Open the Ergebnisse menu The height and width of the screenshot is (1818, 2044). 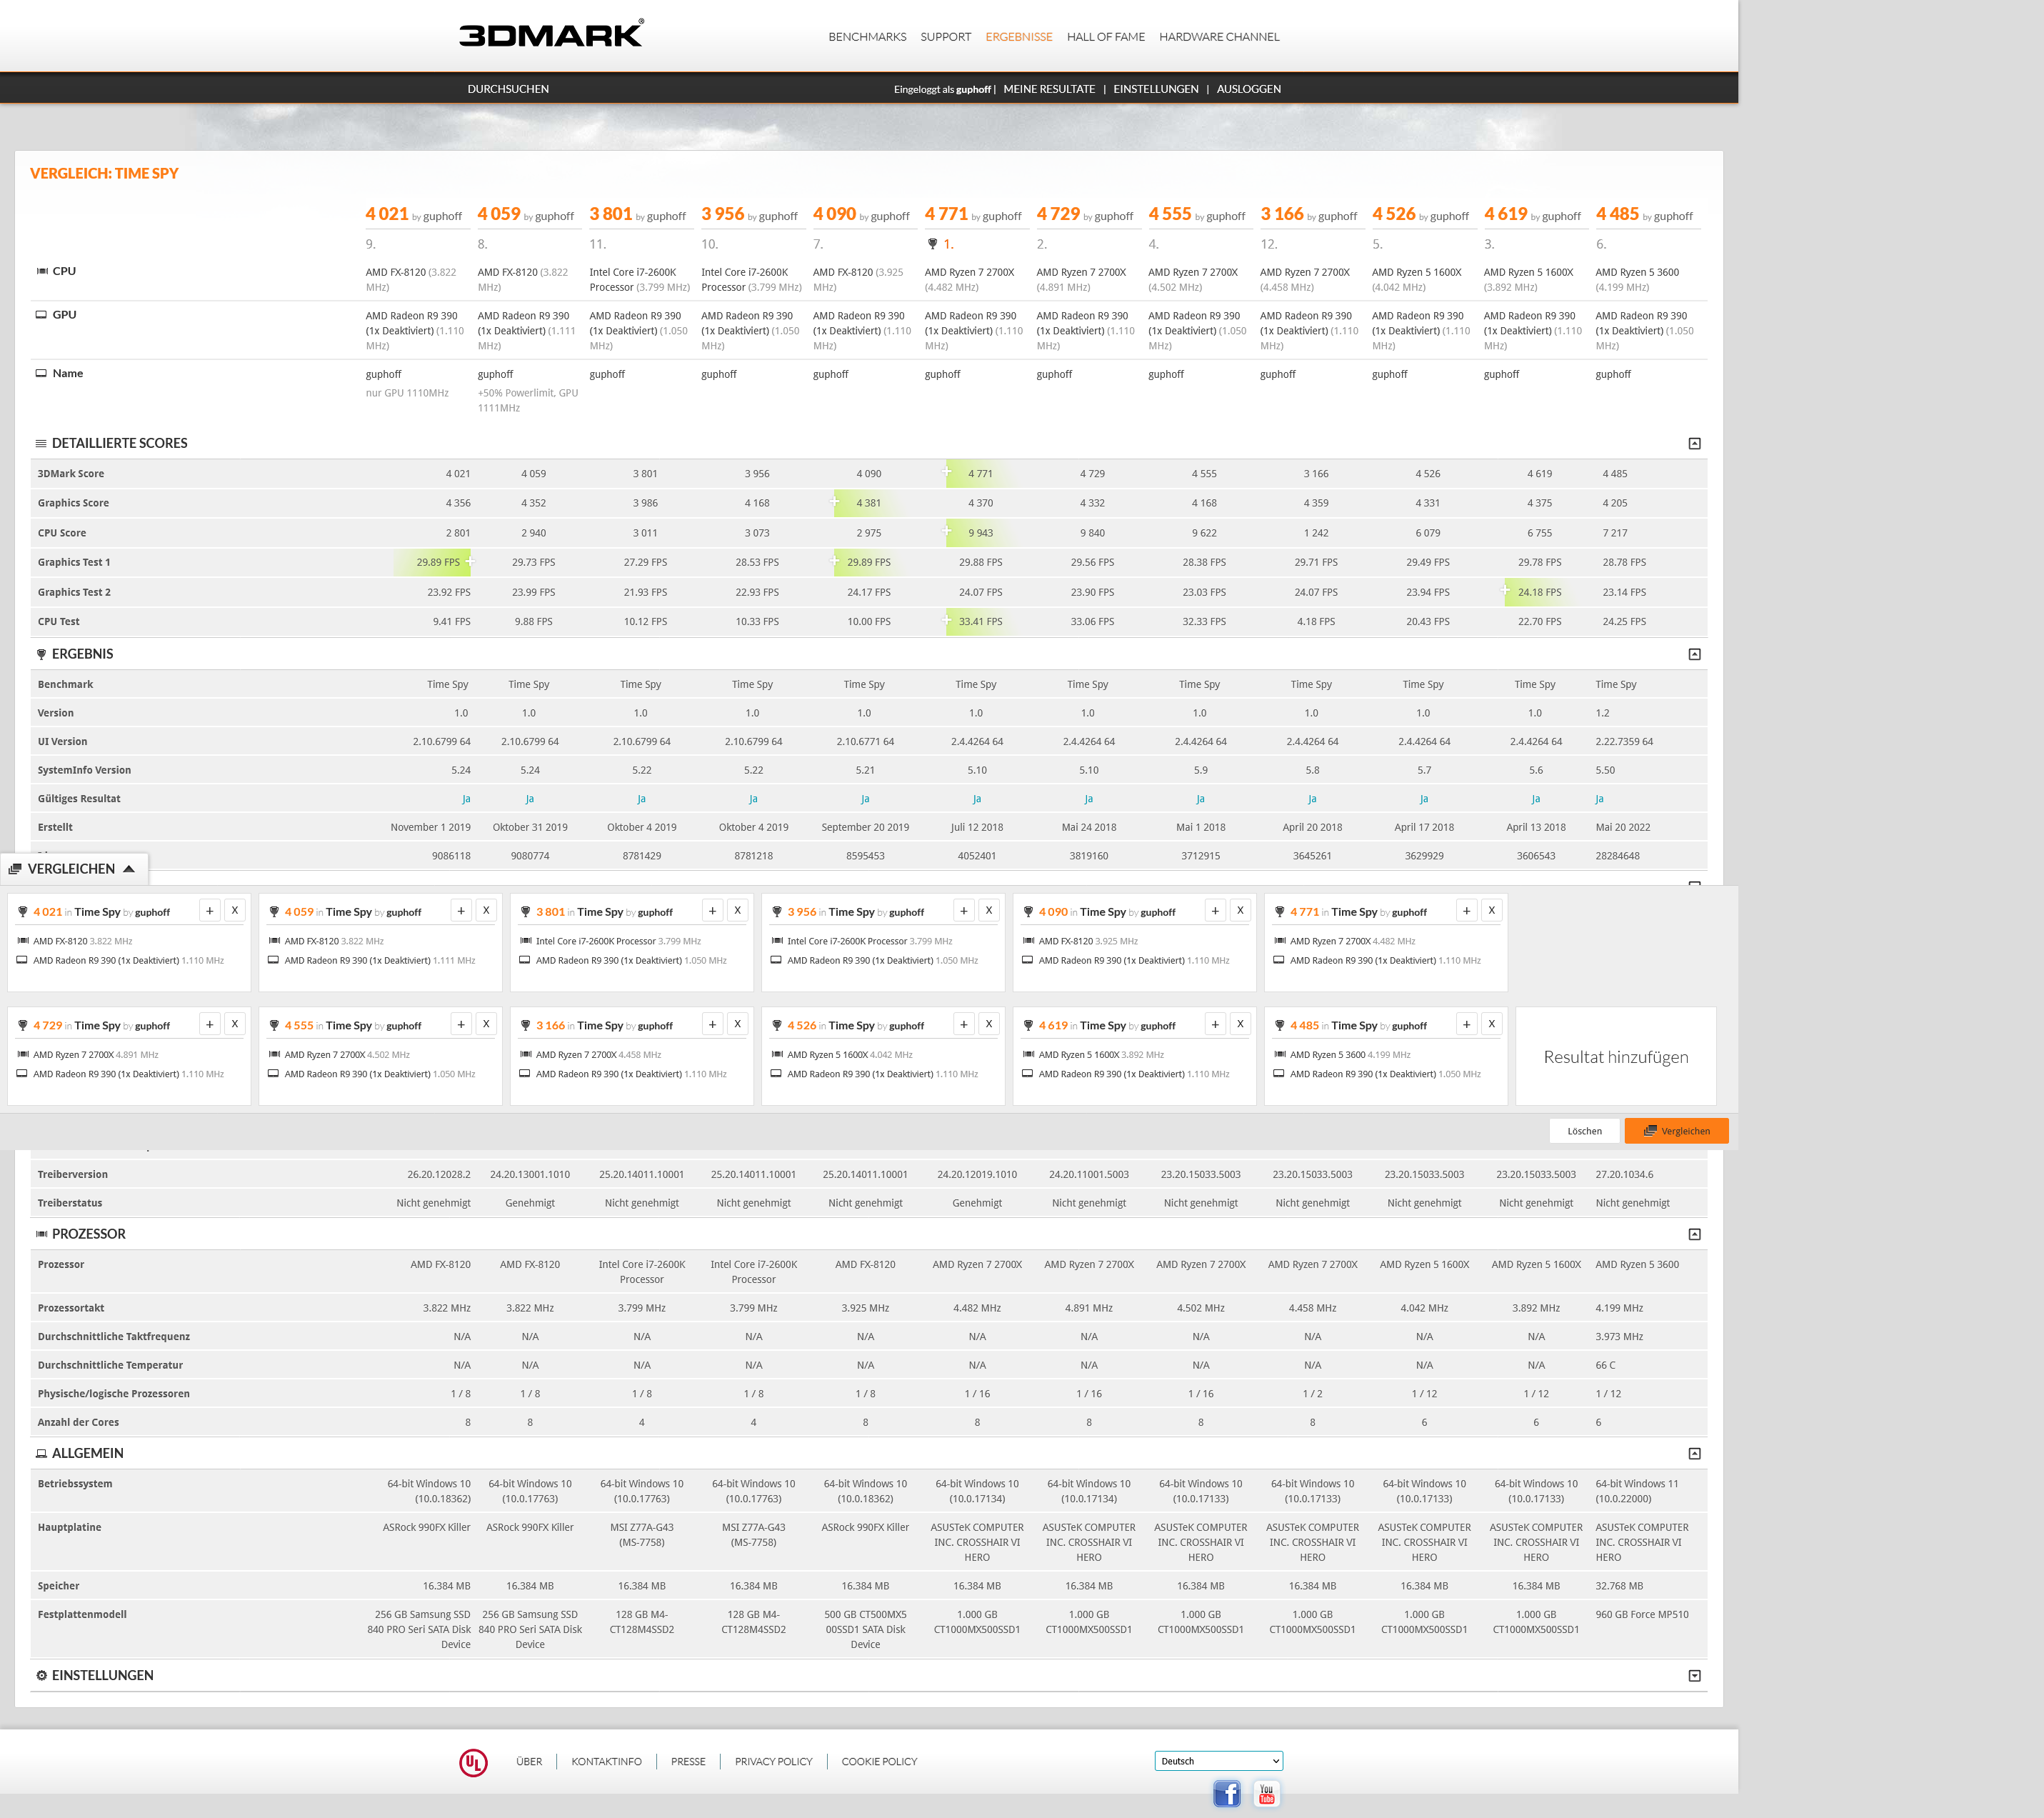[x=1019, y=37]
